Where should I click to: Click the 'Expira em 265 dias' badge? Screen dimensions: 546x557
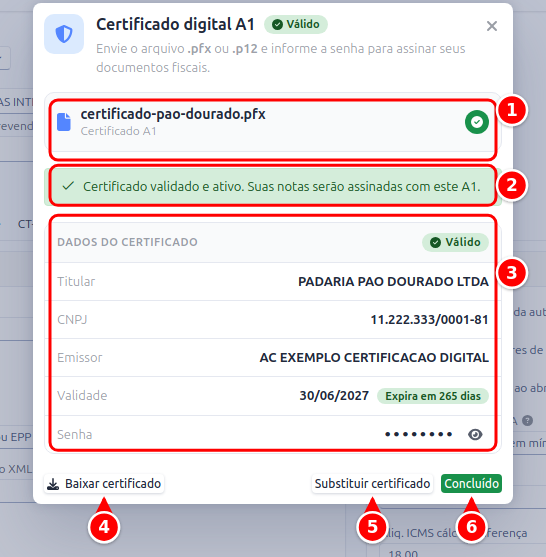(x=433, y=396)
